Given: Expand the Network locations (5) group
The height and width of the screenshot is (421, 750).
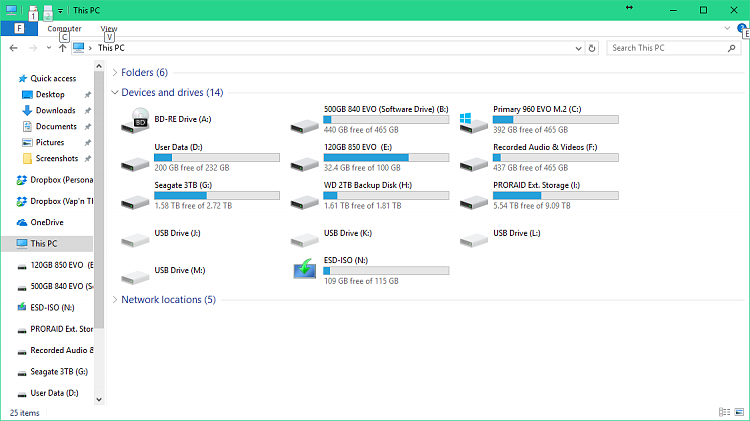Looking at the screenshot, I should (x=115, y=299).
